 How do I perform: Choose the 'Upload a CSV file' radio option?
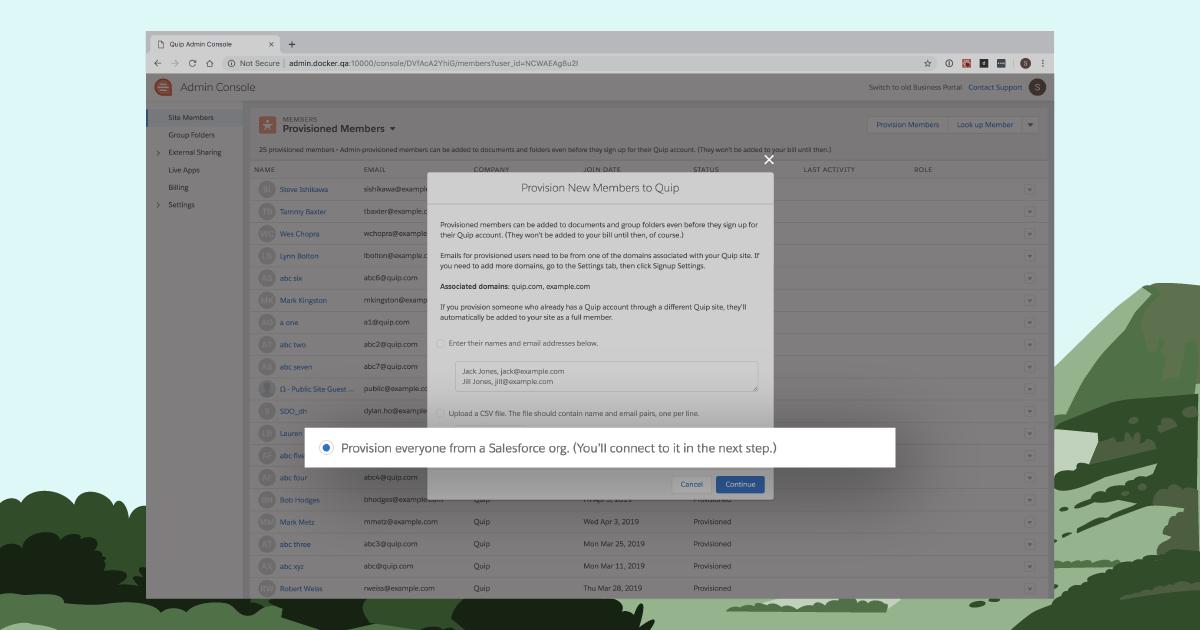click(441, 413)
